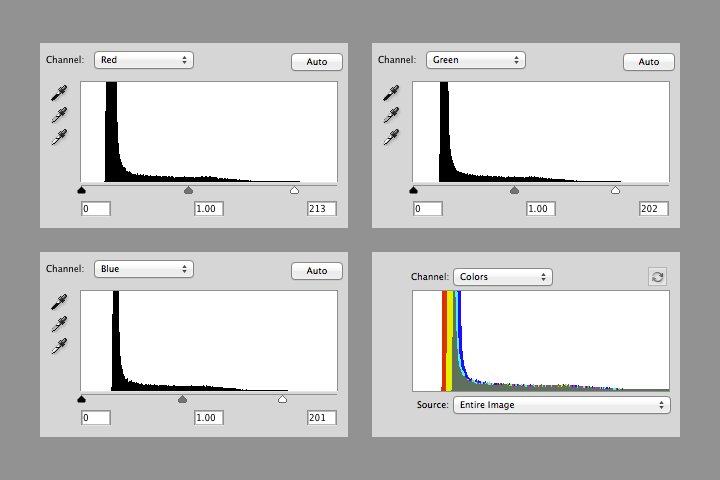Focus the Red highlight field showing 213
The image size is (720, 480).
click(322, 209)
